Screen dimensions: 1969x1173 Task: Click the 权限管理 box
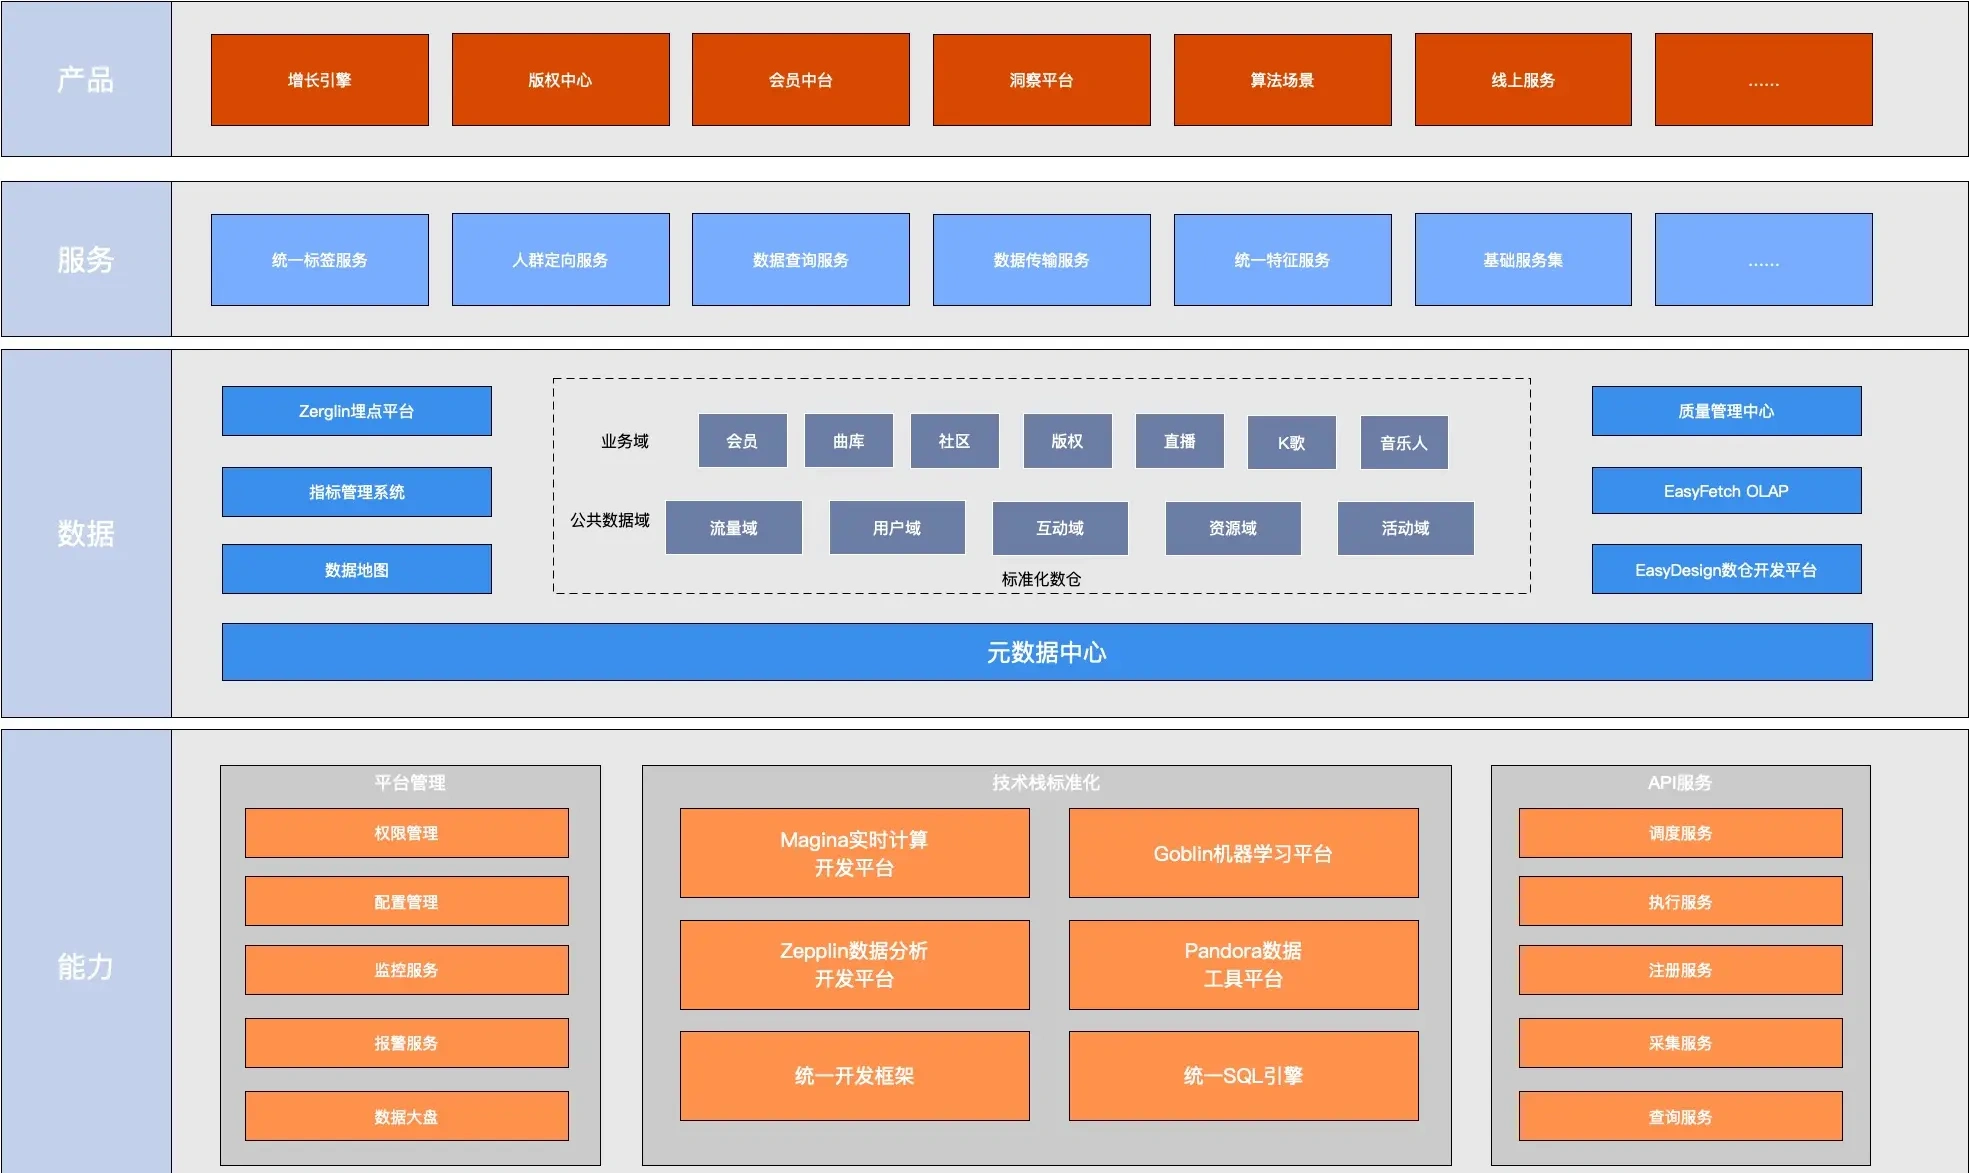tap(406, 833)
